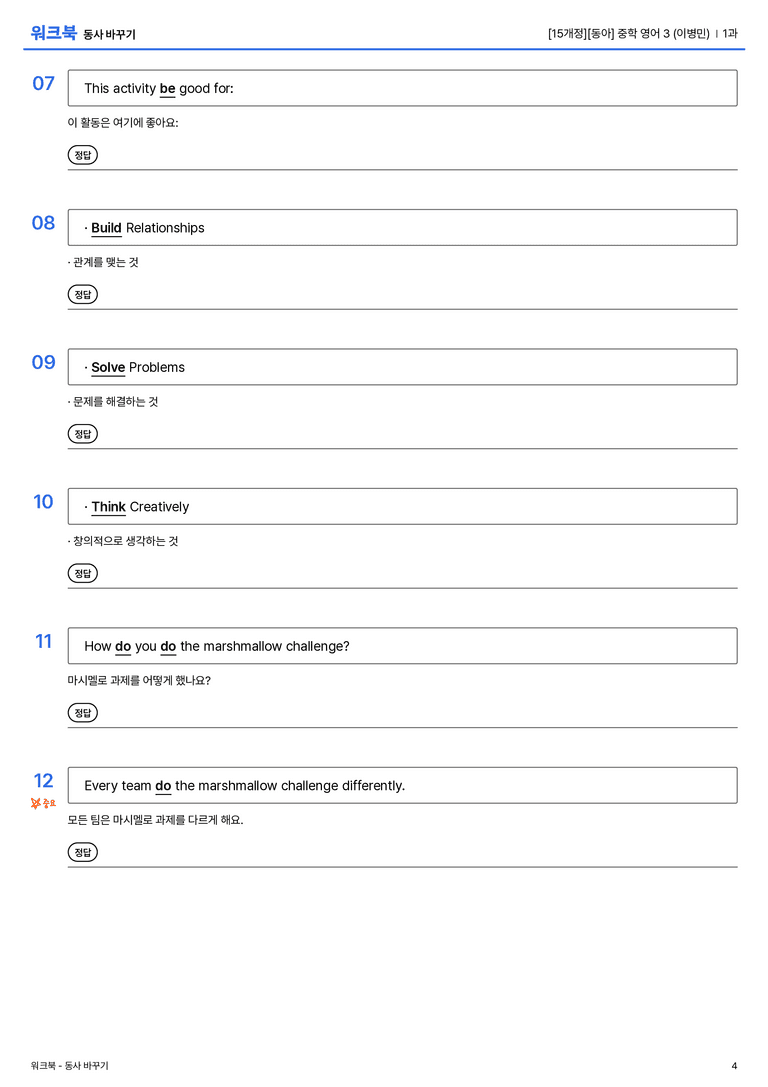Click the 정답 badge under question 09

tap(82, 433)
